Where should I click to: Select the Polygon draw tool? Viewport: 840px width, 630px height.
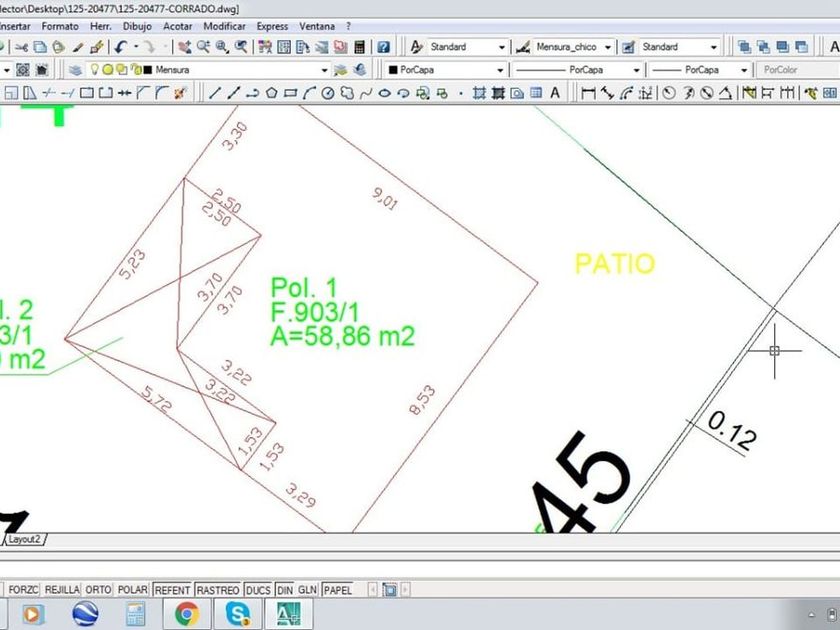271,93
